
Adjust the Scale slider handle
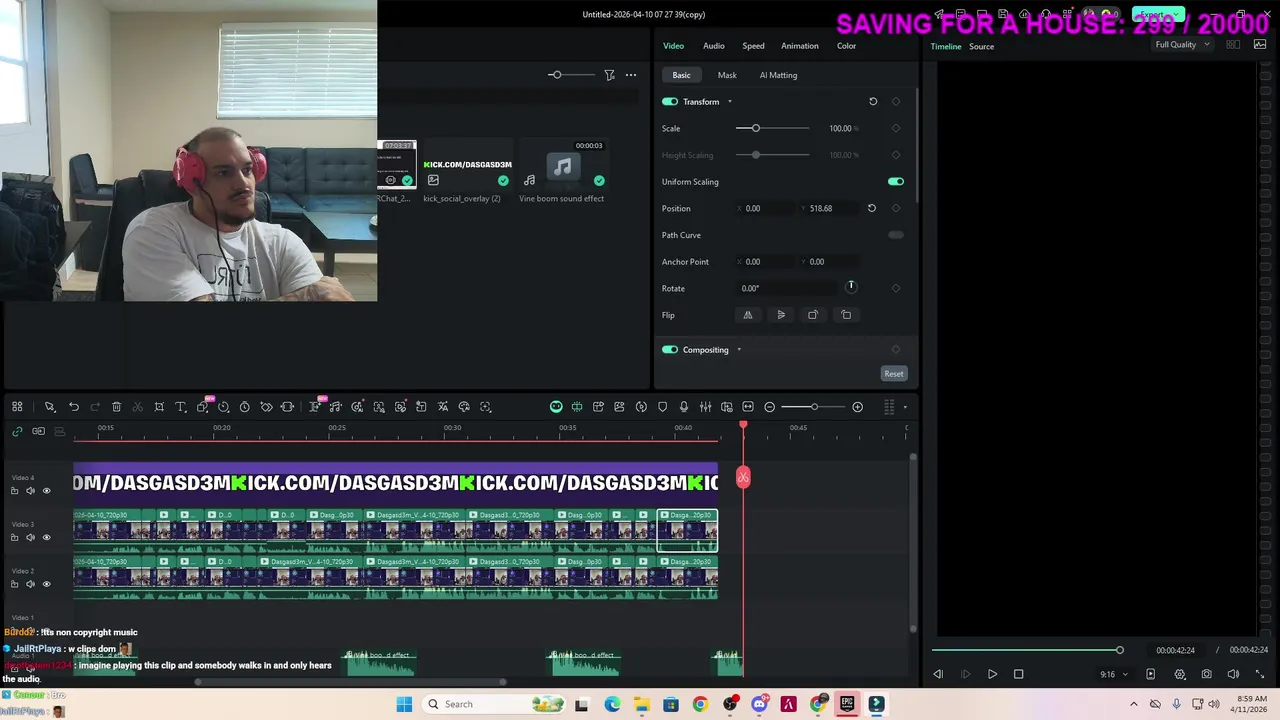755,128
